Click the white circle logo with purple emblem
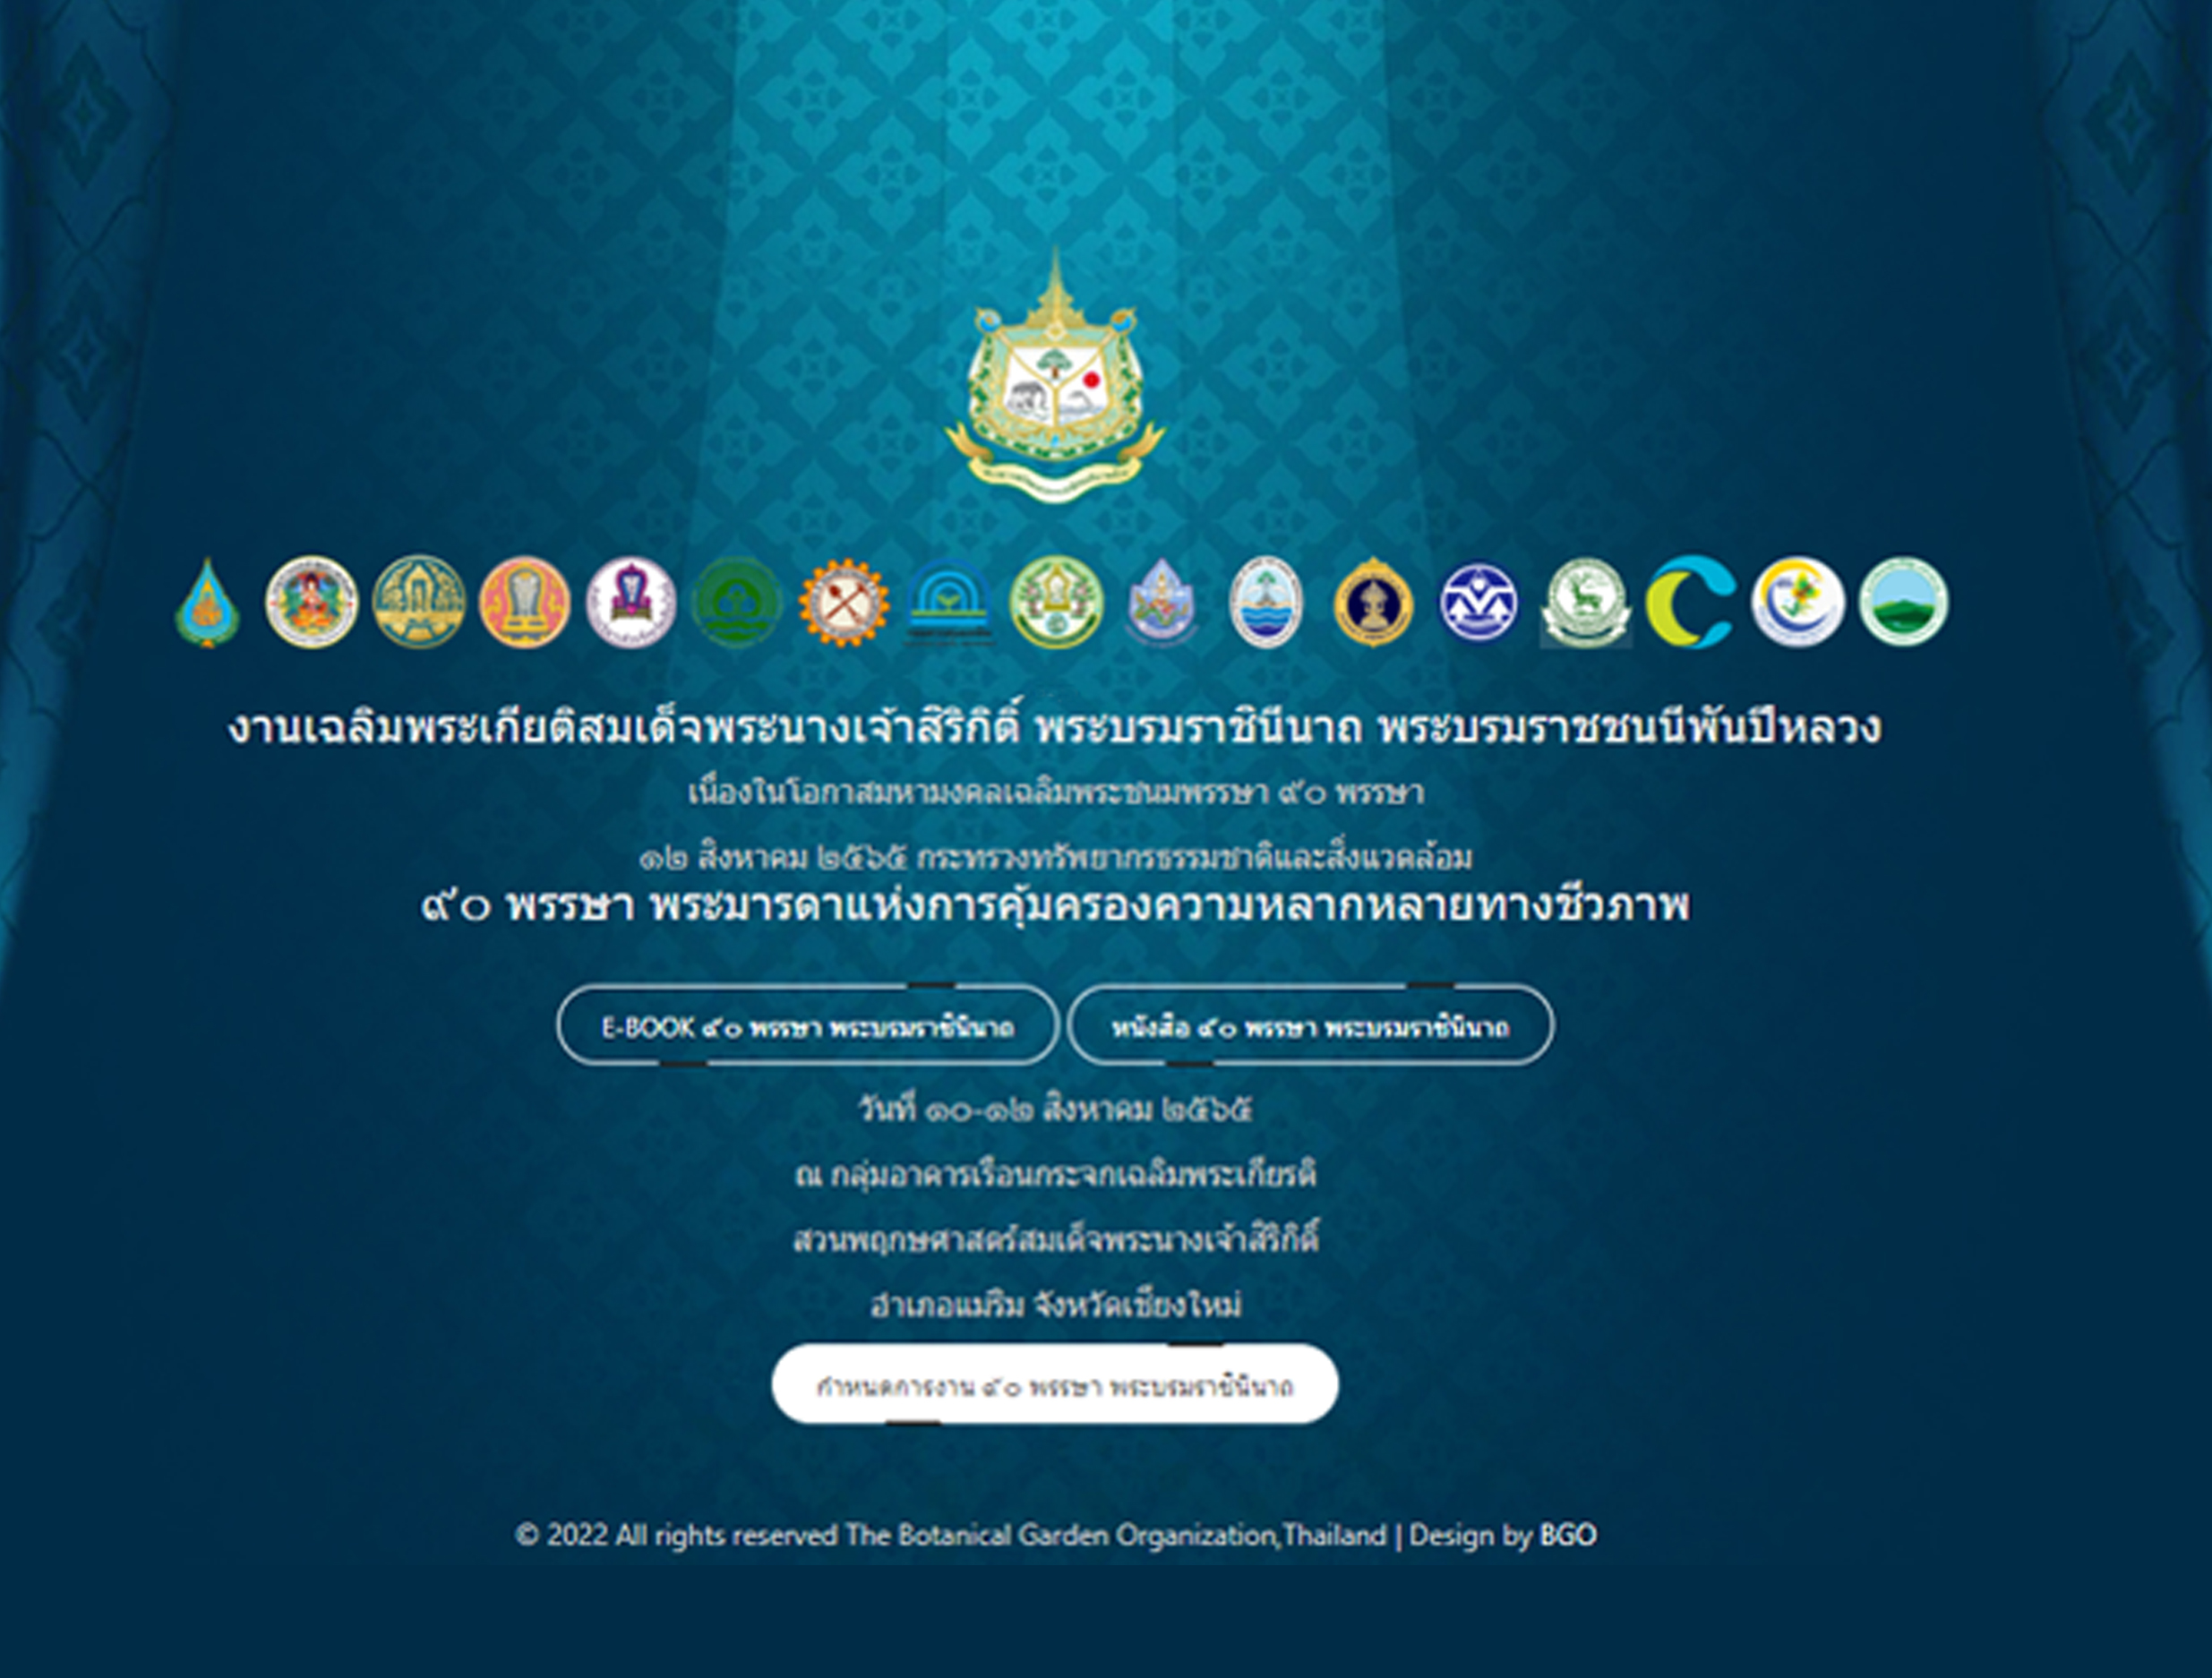The width and height of the screenshot is (2212, 1678). click(631, 602)
